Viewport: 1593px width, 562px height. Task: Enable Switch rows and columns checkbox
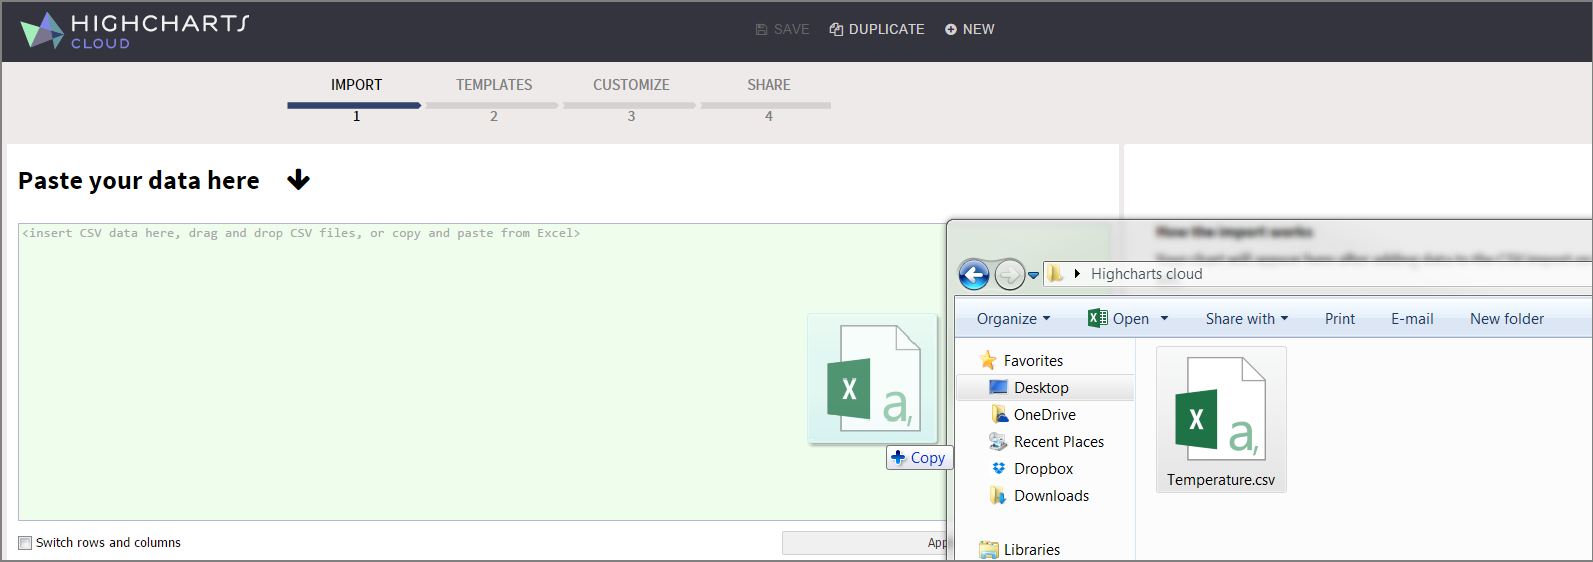pyautogui.click(x=25, y=543)
